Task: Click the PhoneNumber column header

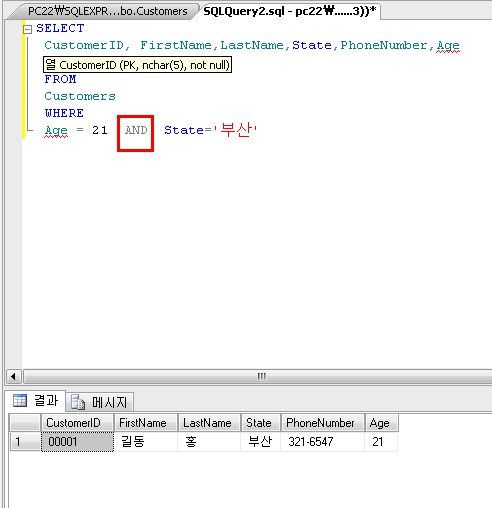Action: pyautogui.click(x=323, y=423)
